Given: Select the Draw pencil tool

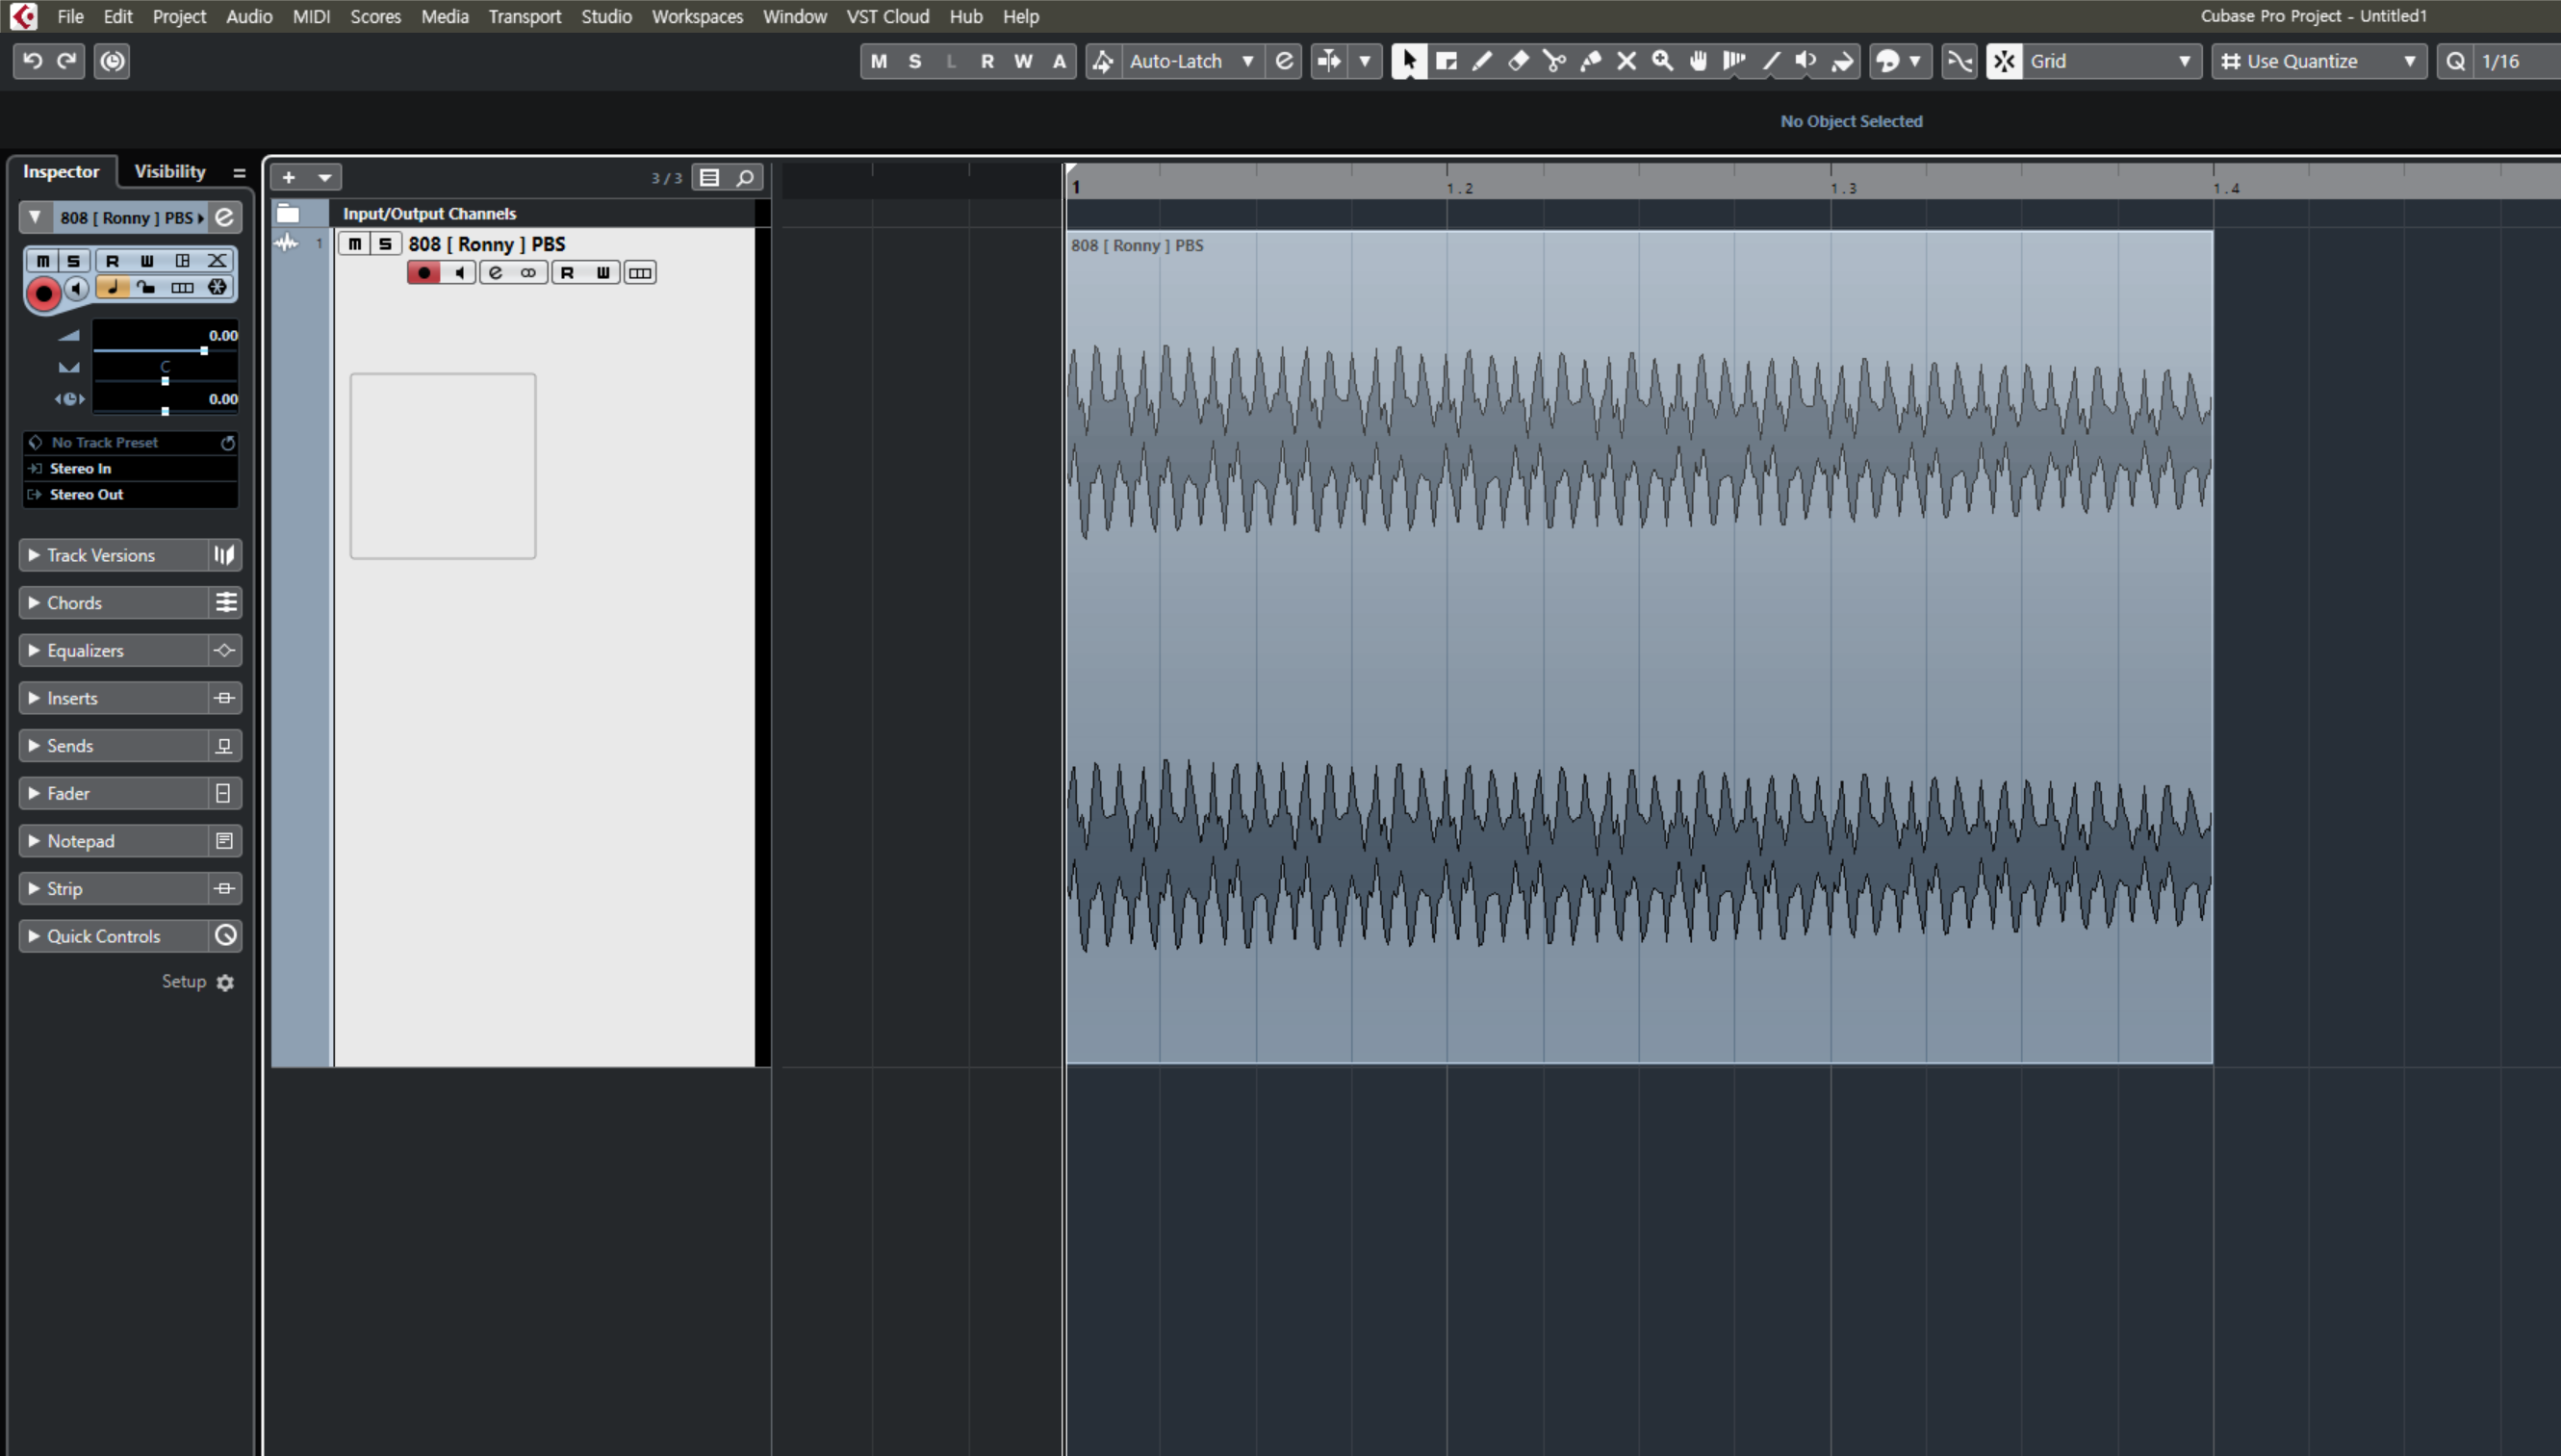Looking at the screenshot, I should pos(1482,61).
